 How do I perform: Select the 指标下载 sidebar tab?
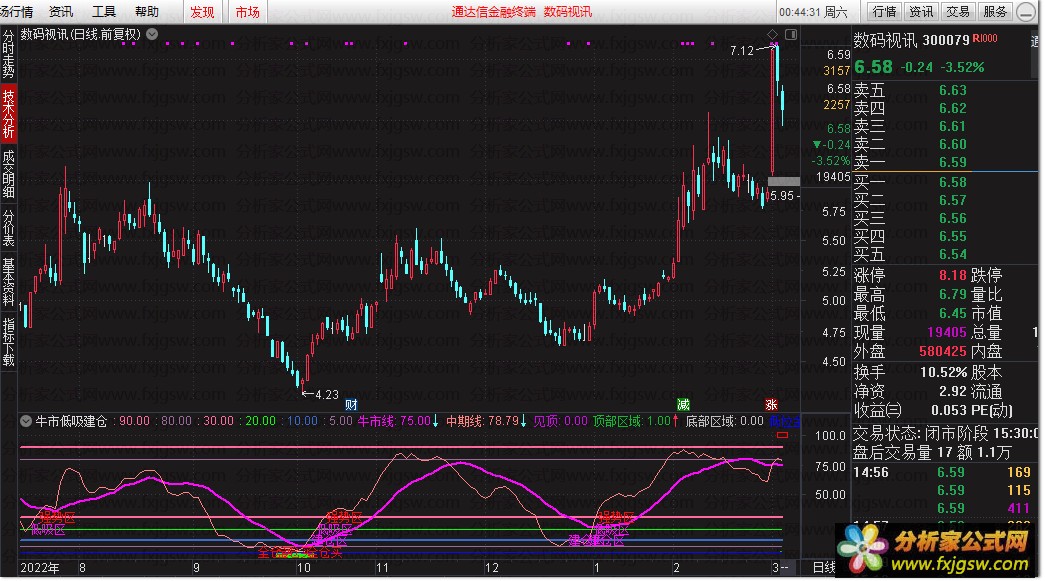pos(8,341)
